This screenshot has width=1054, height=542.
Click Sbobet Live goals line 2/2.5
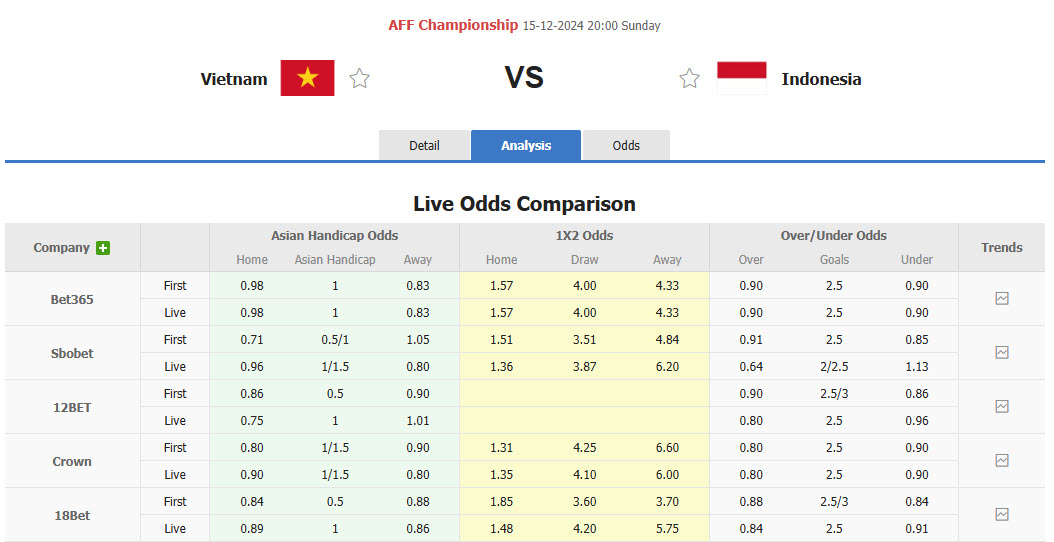[834, 366]
